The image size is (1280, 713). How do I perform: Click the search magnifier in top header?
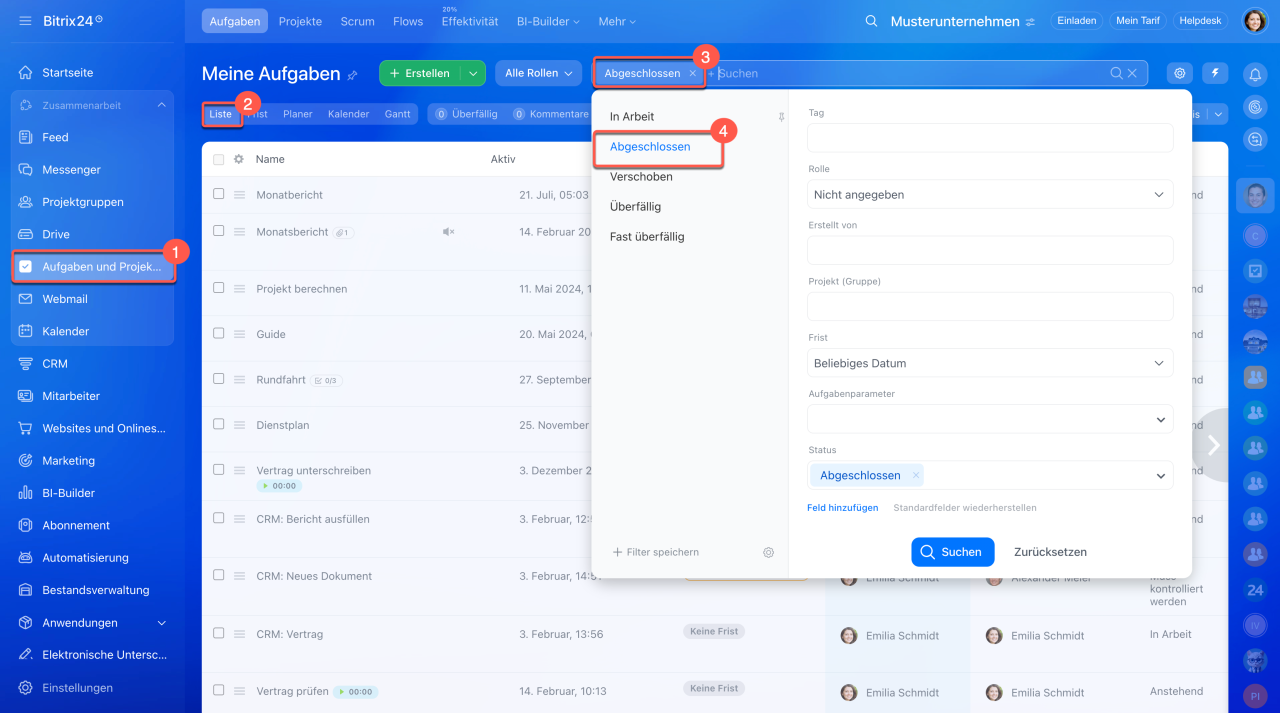tap(872, 21)
